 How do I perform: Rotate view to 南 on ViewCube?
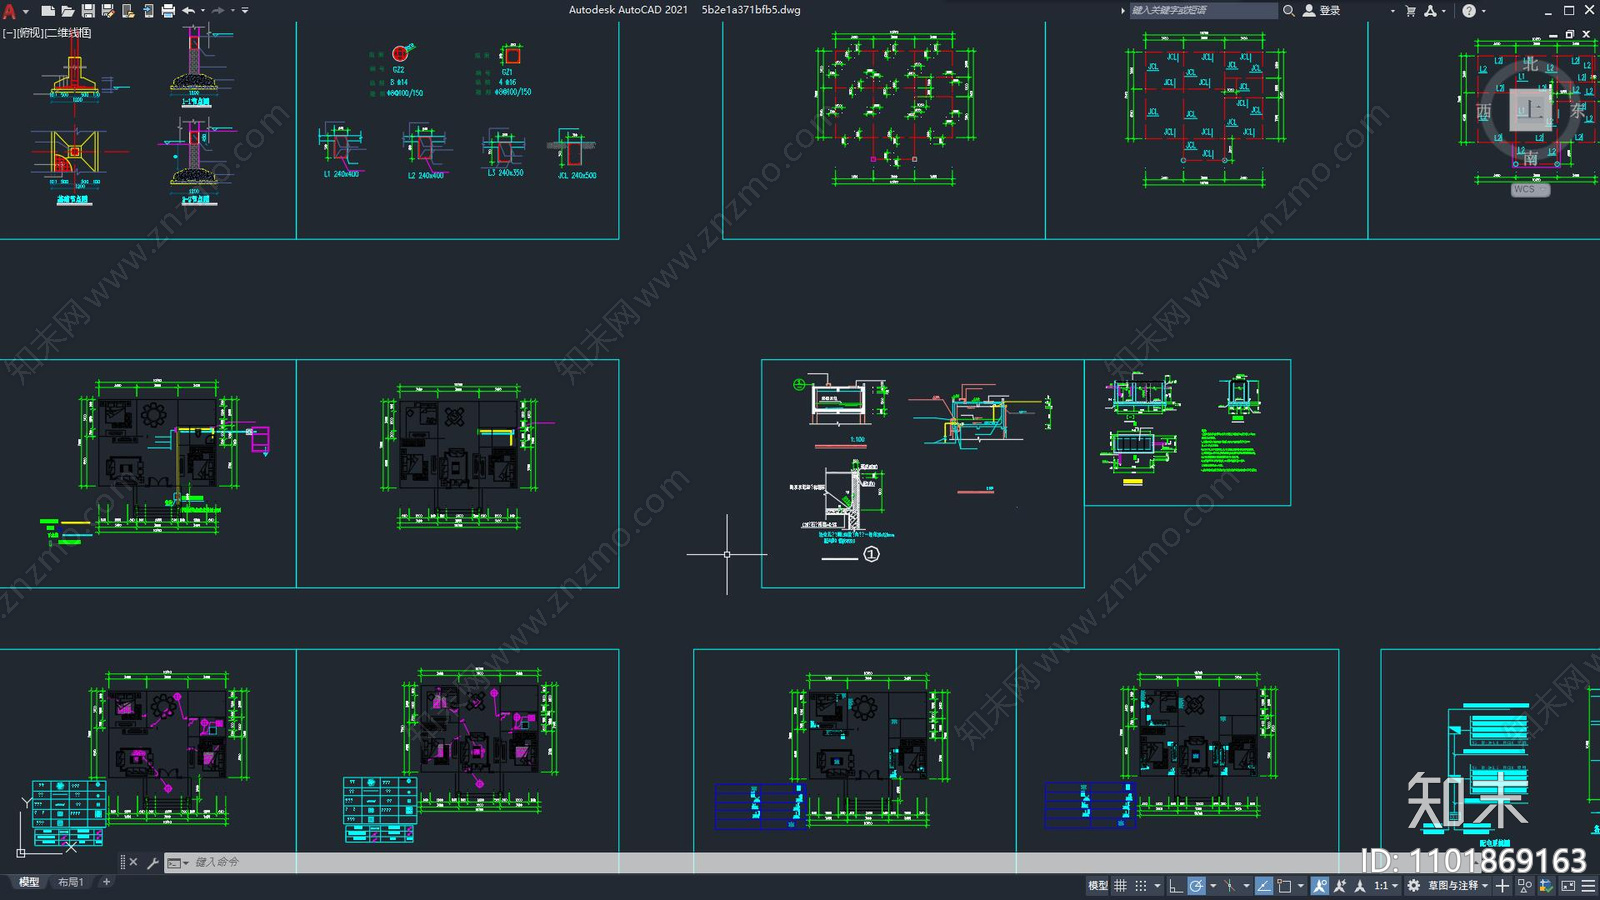[x=1531, y=158]
